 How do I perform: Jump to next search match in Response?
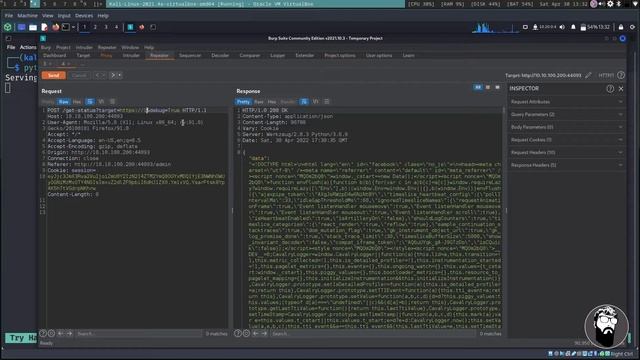coord(264,333)
